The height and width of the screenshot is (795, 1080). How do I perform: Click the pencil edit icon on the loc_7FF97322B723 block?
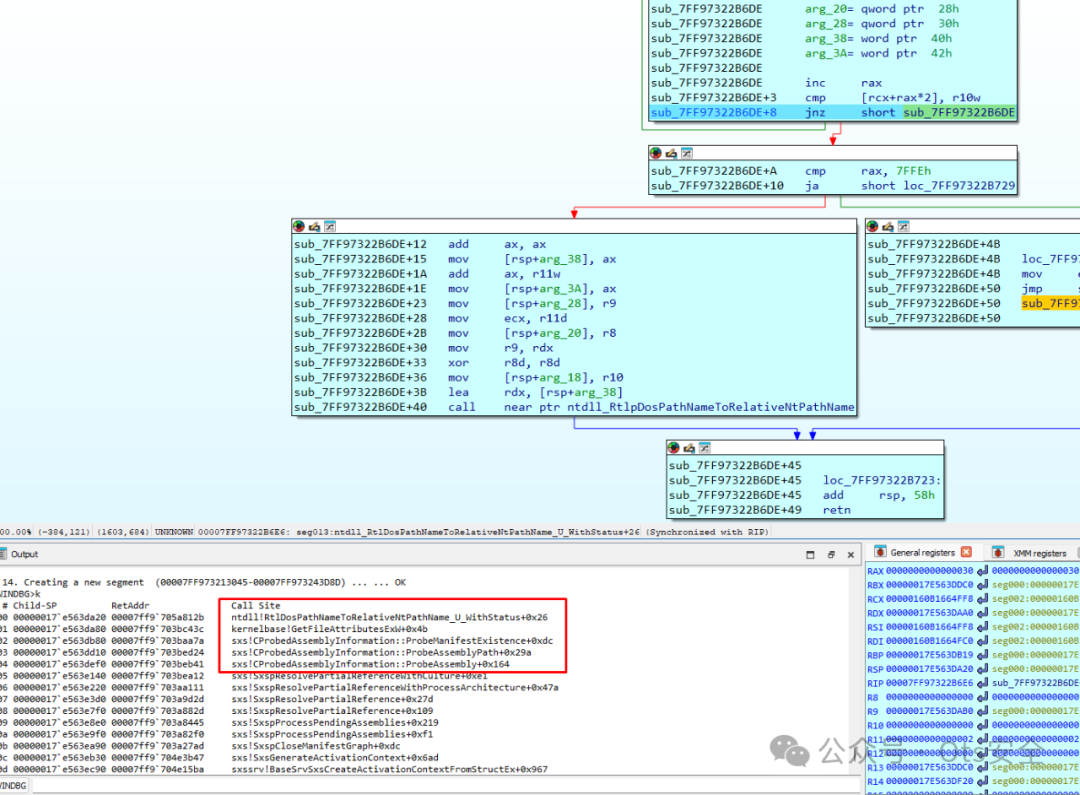(689, 448)
